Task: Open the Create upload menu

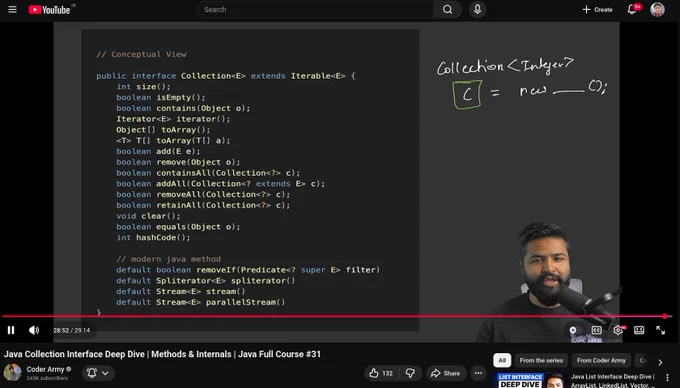Action: tap(597, 10)
